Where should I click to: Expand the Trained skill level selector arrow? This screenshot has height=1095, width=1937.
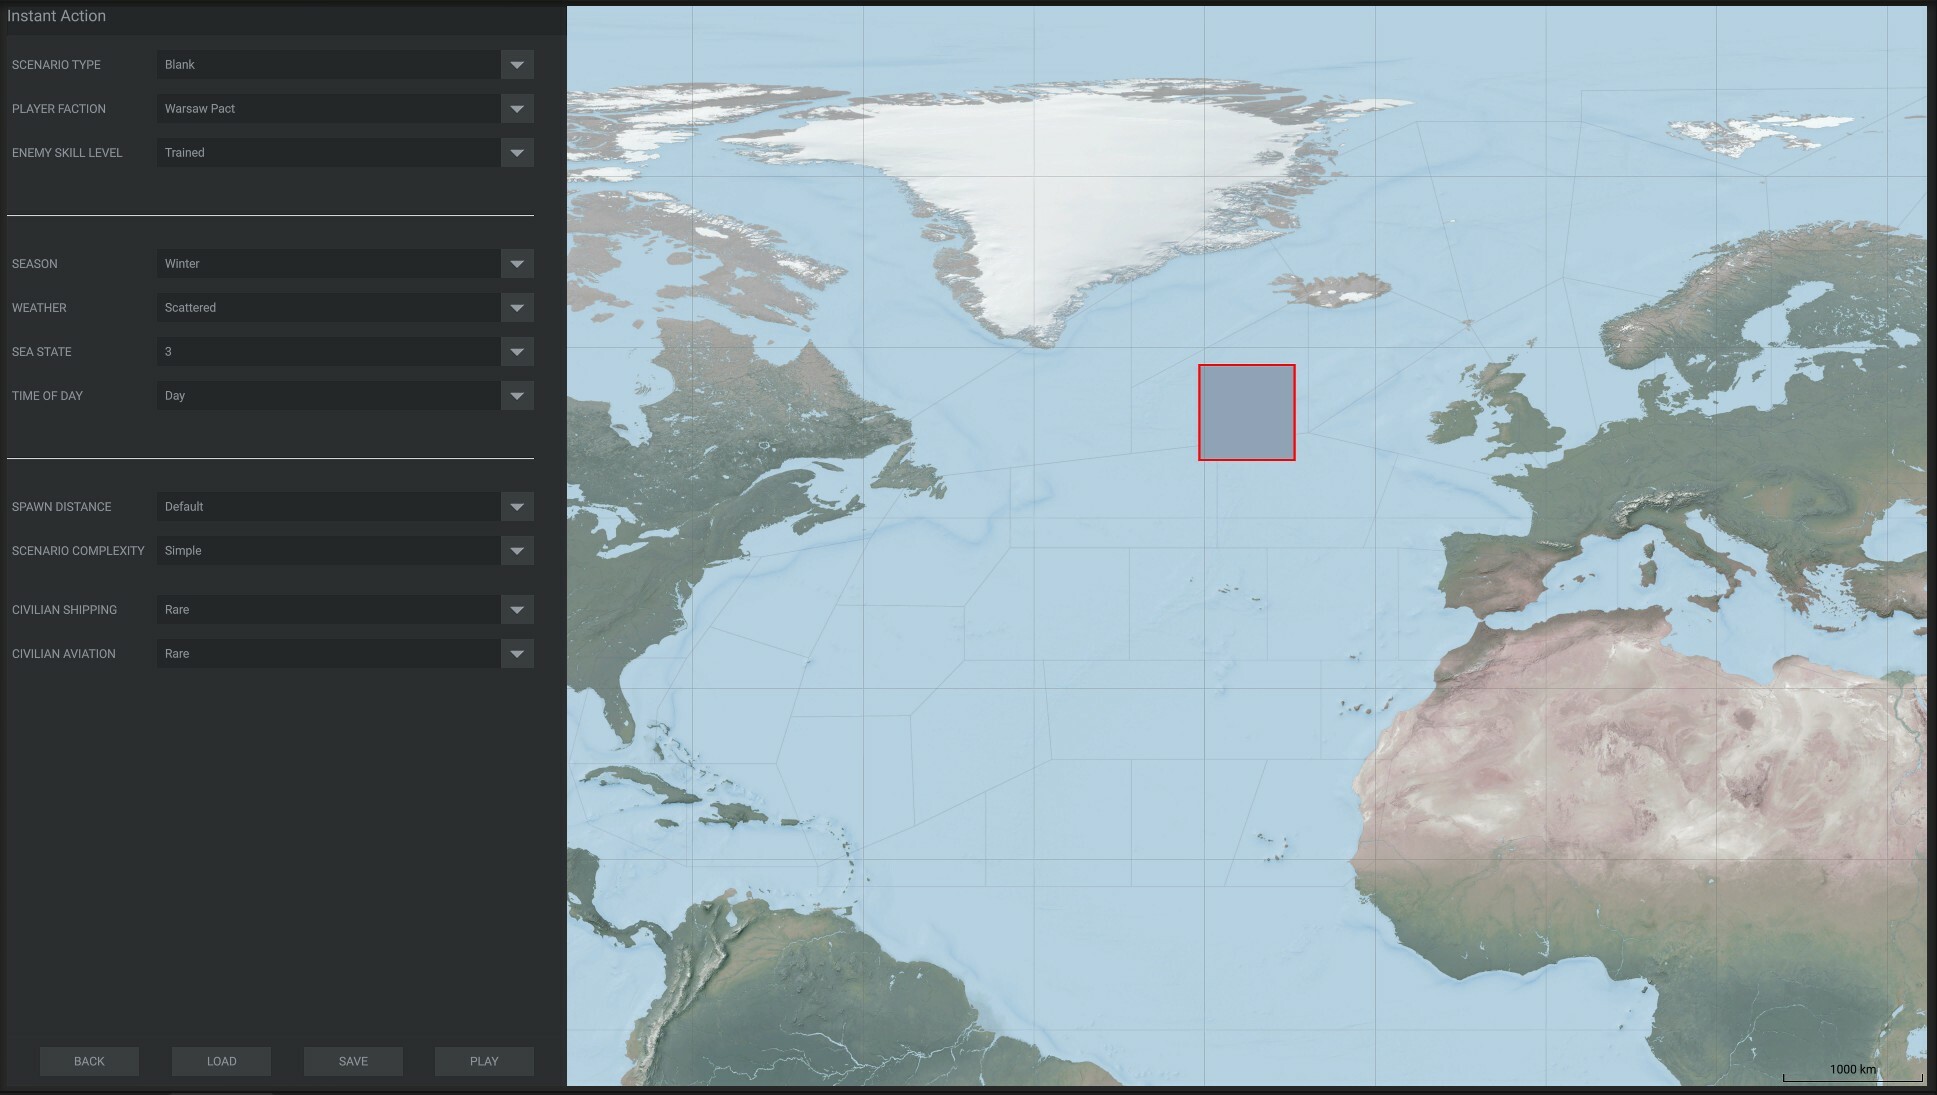coord(517,152)
